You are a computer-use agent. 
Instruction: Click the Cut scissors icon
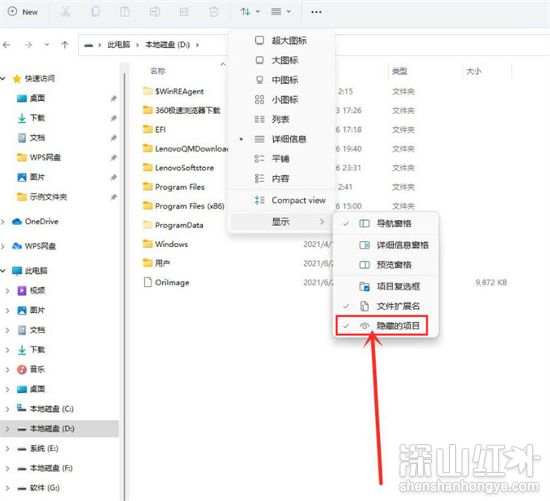click(x=66, y=12)
